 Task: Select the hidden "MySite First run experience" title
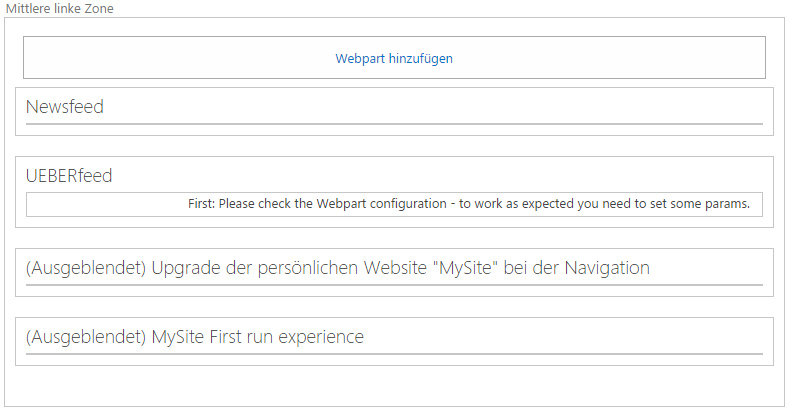tap(195, 337)
